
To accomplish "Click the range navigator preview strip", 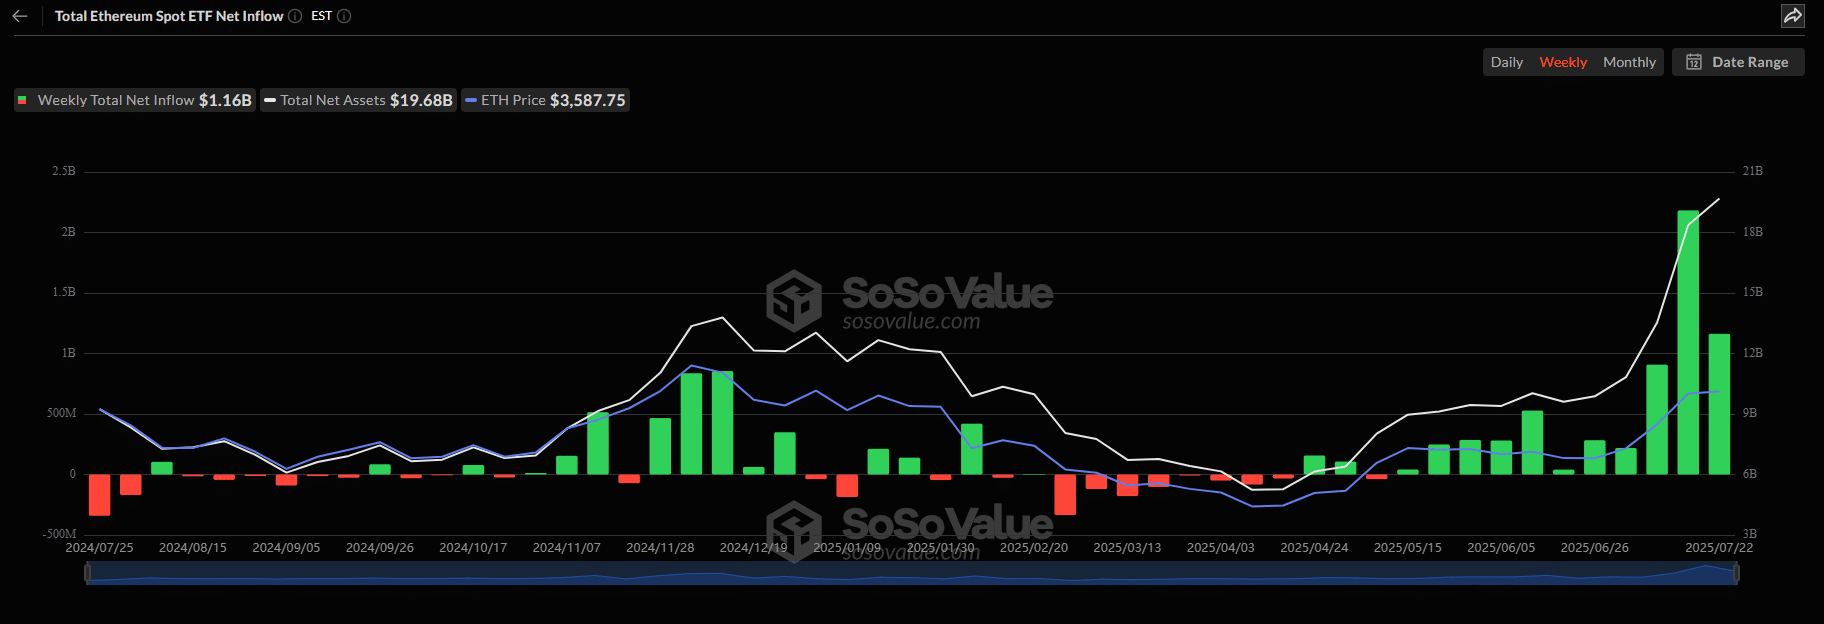I will click(912, 573).
